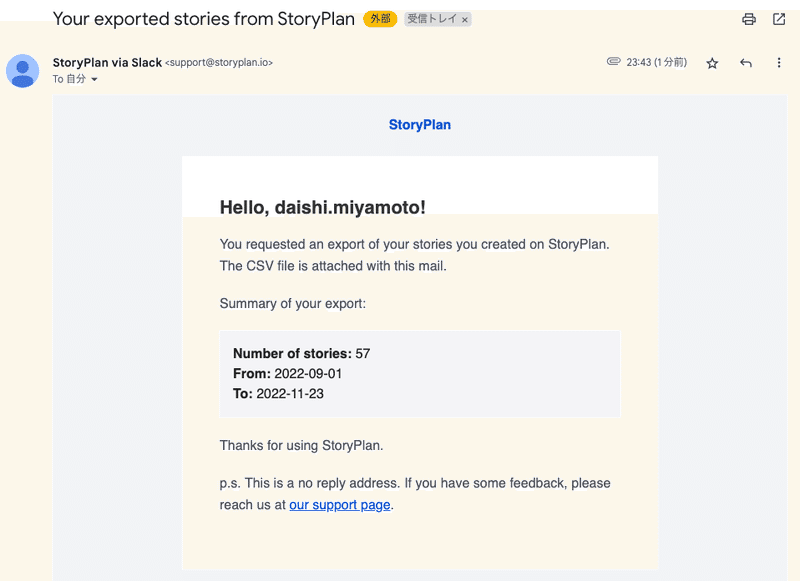
Task: Click the support@storyplan.io sender address
Action: pos(219,62)
